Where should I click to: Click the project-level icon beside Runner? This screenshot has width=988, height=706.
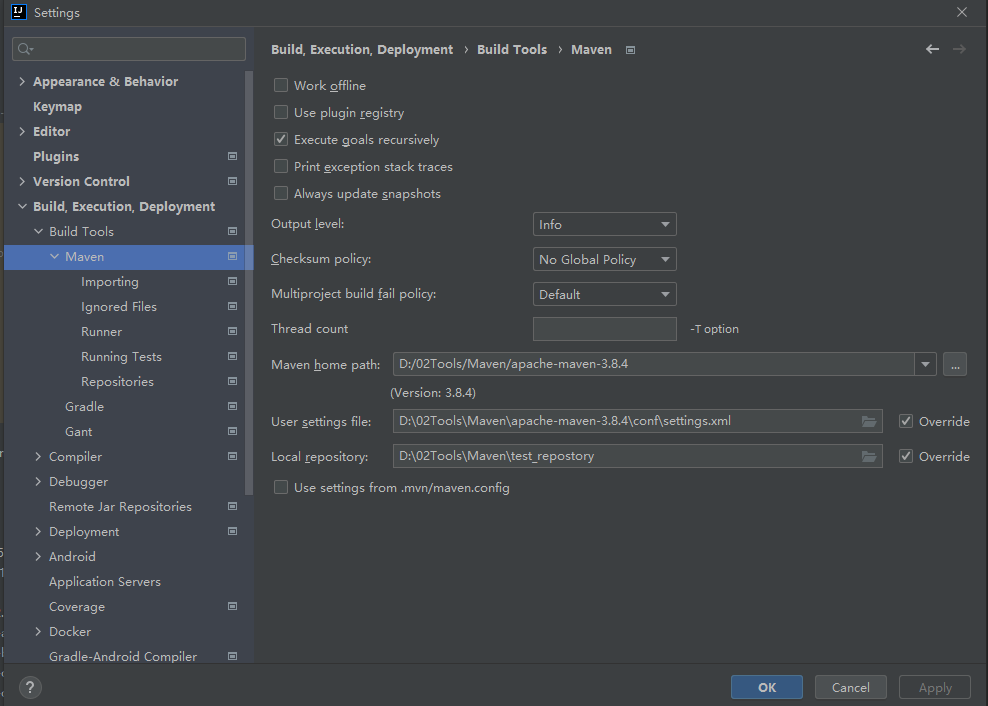[233, 332]
